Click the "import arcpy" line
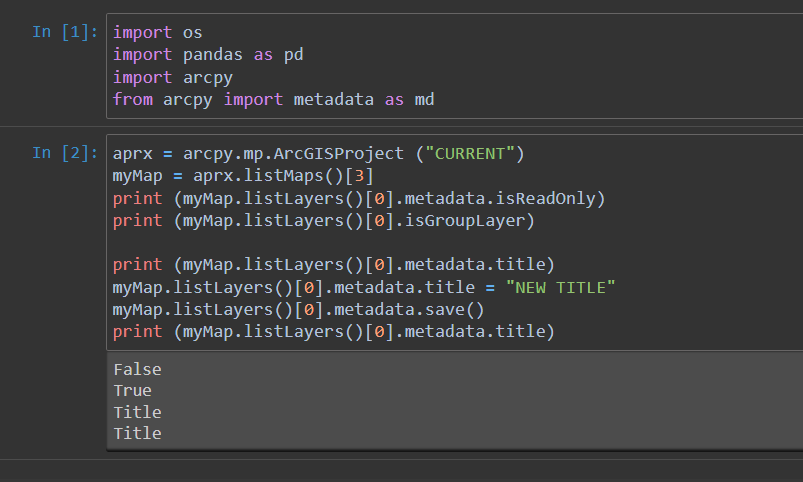The image size is (803, 482). coord(173,77)
